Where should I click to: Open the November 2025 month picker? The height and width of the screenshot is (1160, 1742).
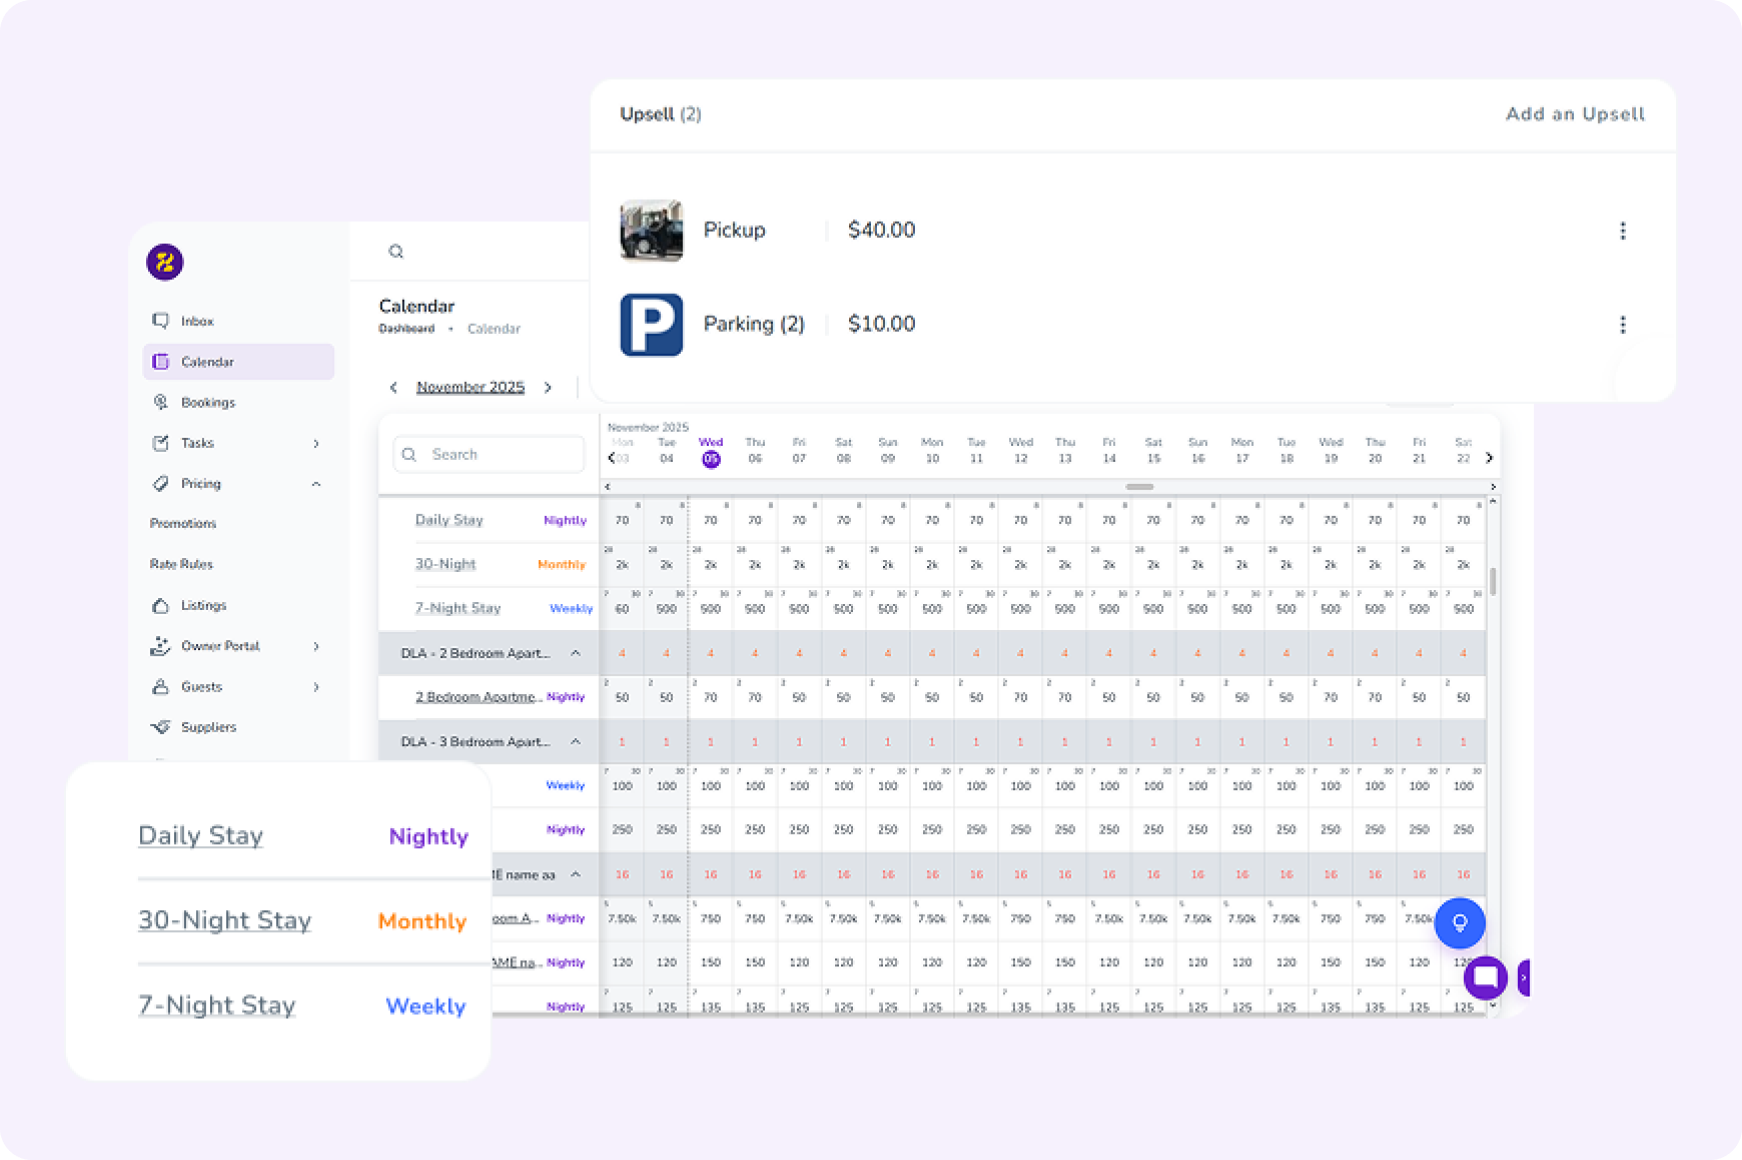(470, 388)
